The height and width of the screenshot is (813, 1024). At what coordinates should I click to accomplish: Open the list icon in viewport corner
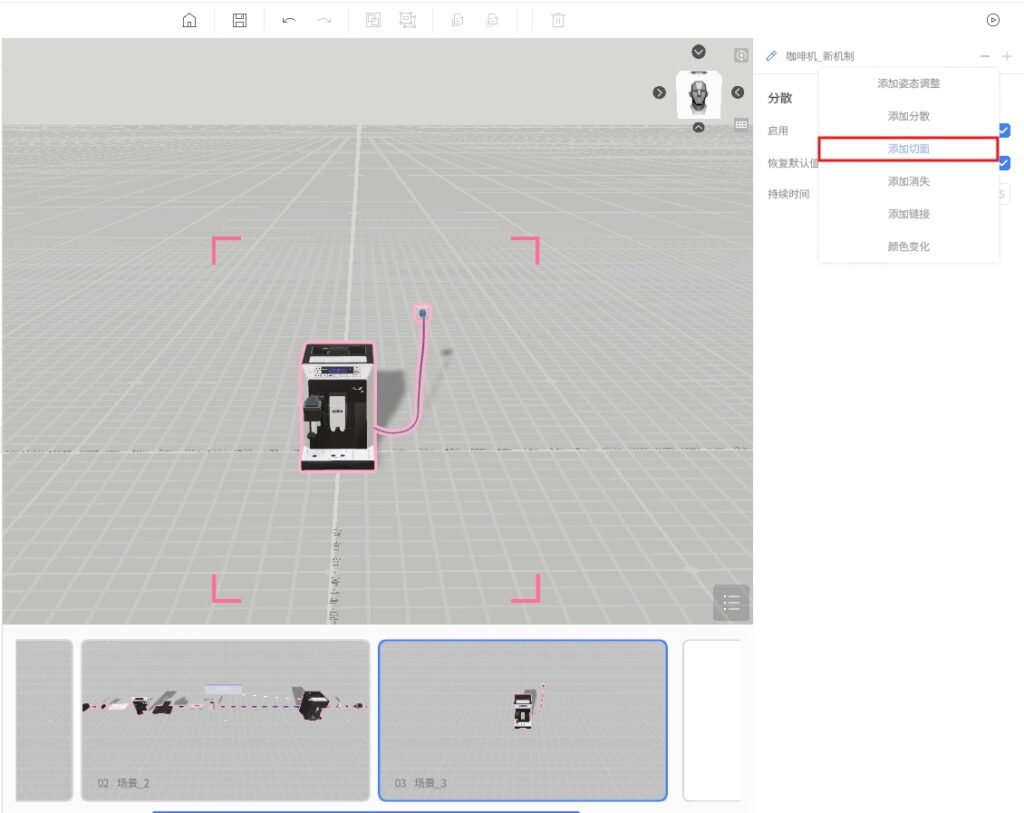(731, 602)
